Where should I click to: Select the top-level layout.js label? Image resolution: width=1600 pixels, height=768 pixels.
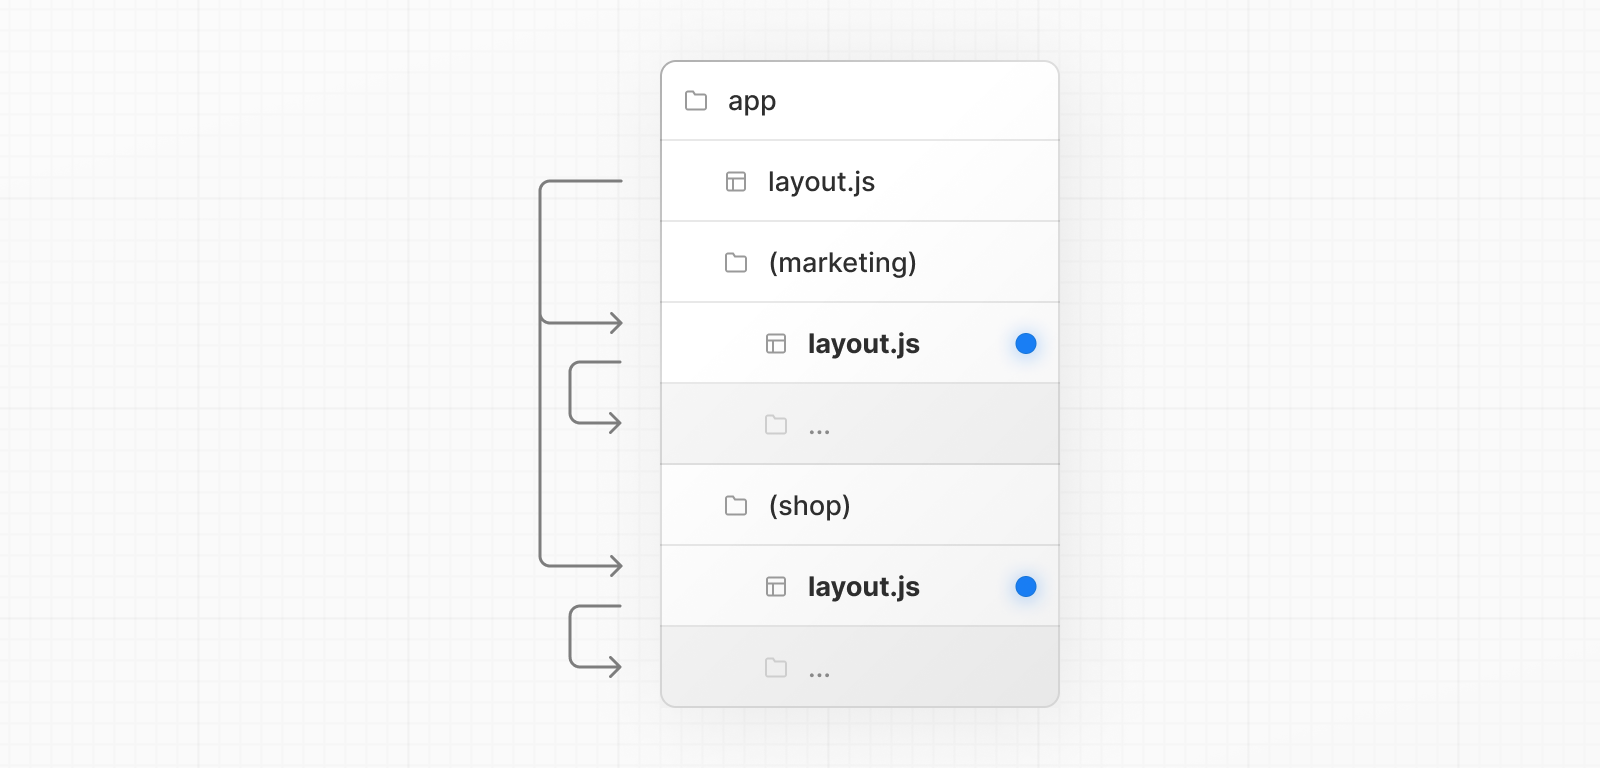(x=821, y=182)
